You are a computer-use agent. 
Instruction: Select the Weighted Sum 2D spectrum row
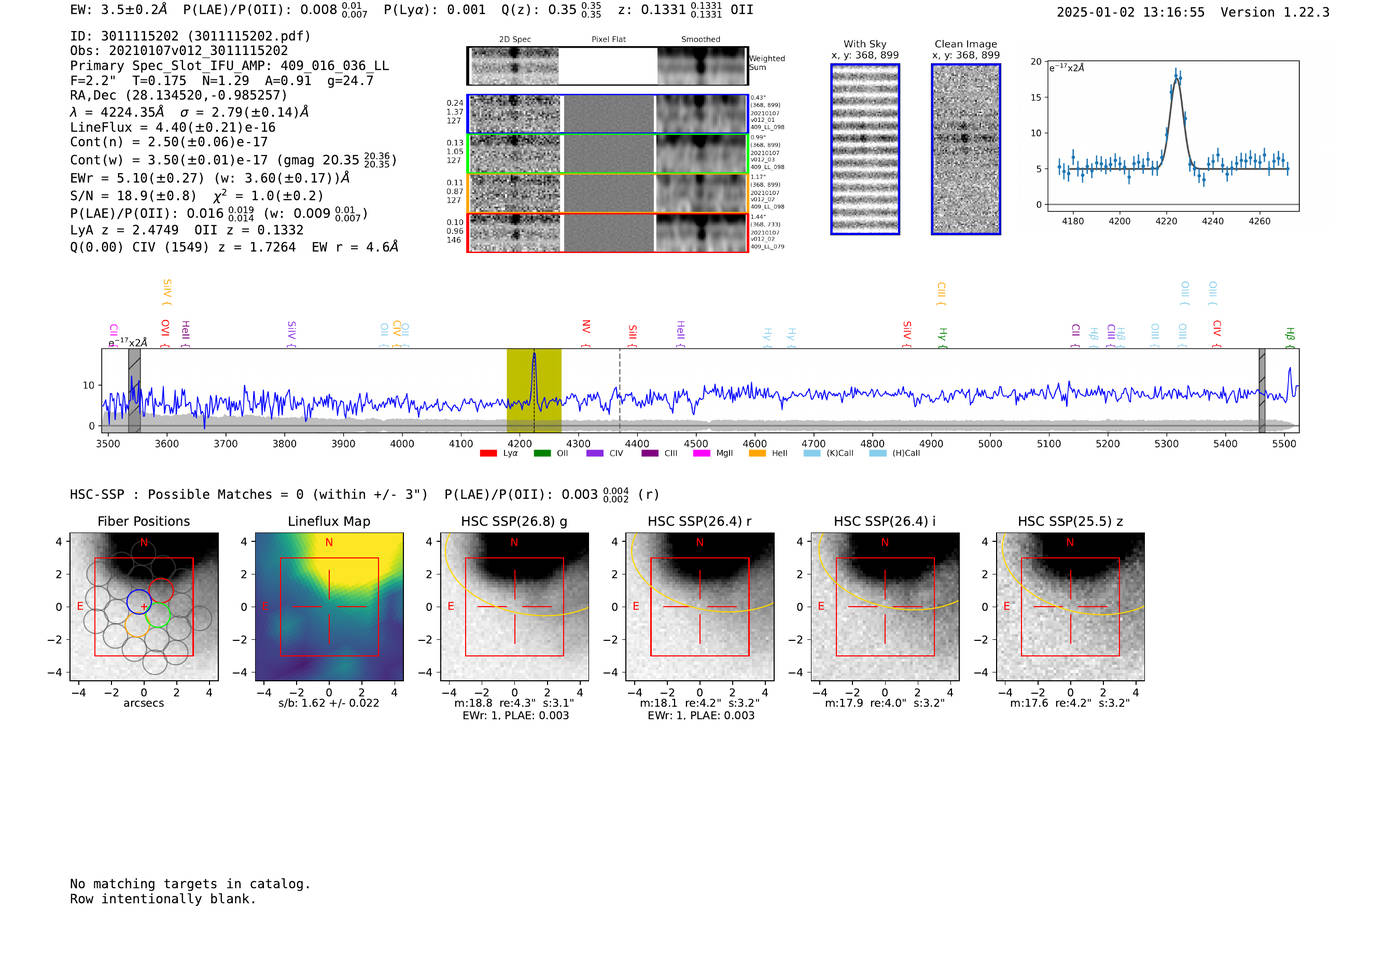pyautogui.click(x=607, y=66)
